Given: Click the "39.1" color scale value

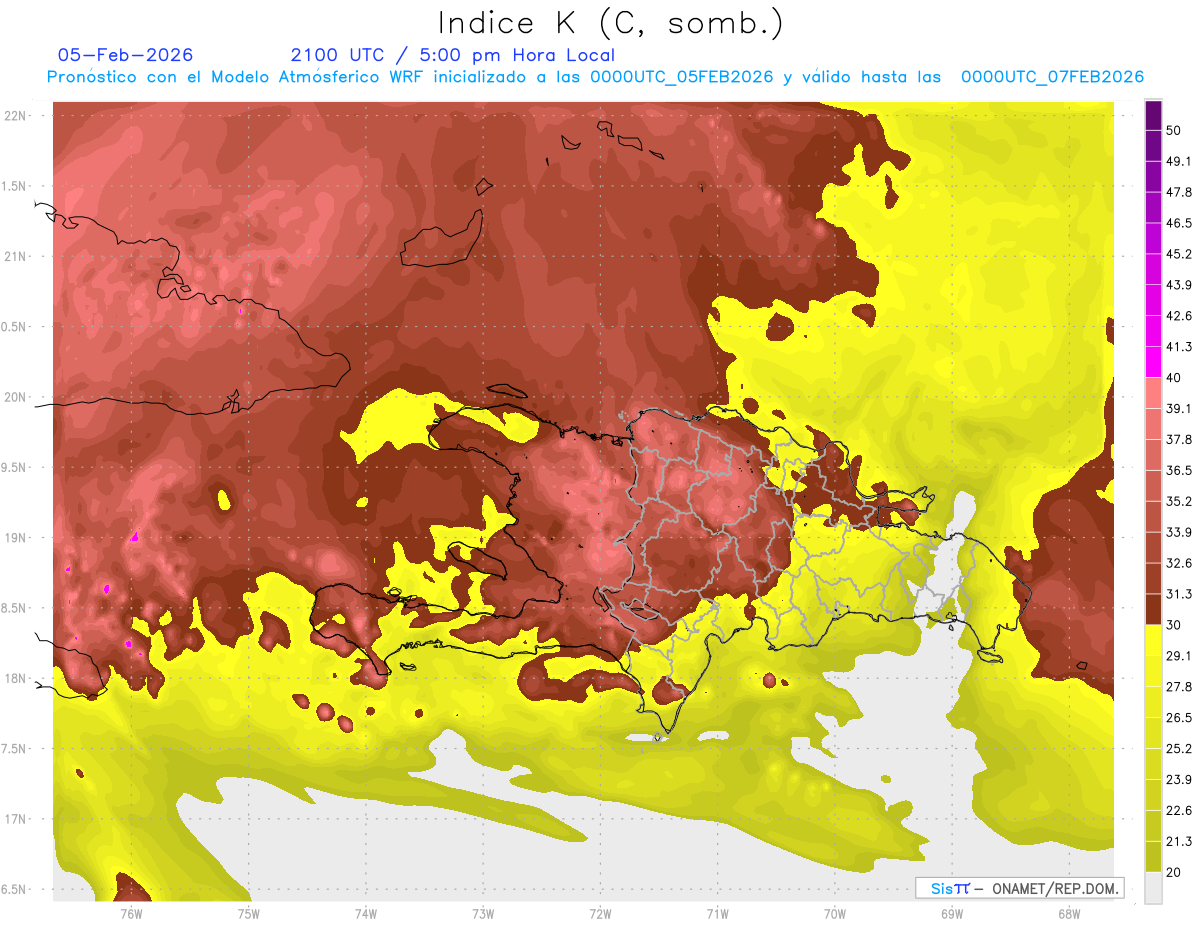Looking at the screenshot, I should (x=1178, y=409).
